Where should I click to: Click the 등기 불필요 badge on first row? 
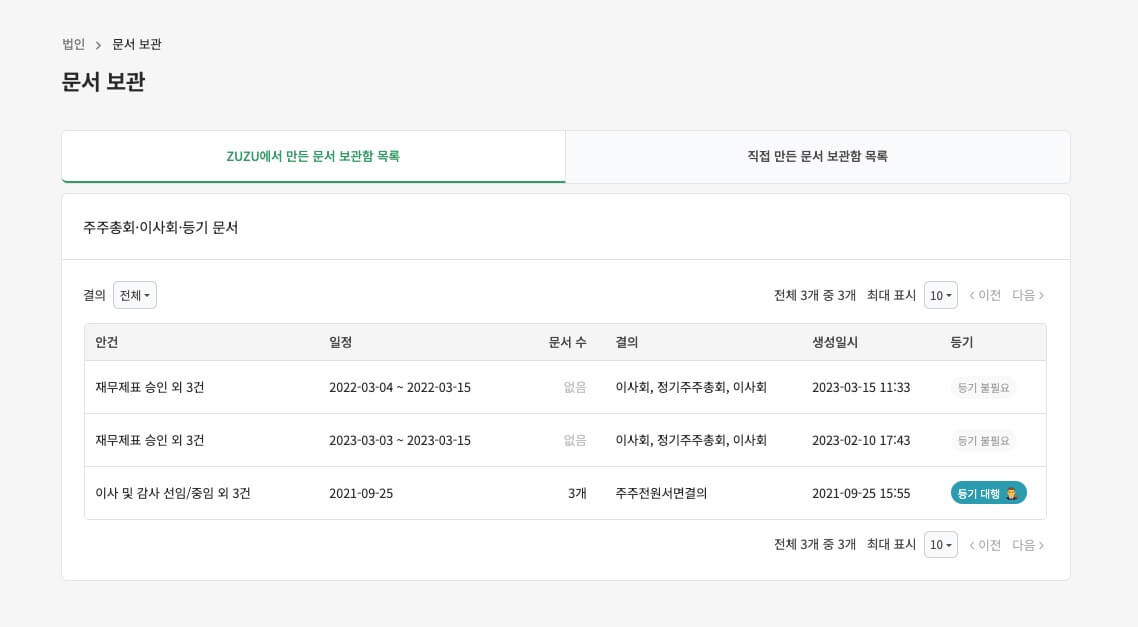(x=983, y=387)
